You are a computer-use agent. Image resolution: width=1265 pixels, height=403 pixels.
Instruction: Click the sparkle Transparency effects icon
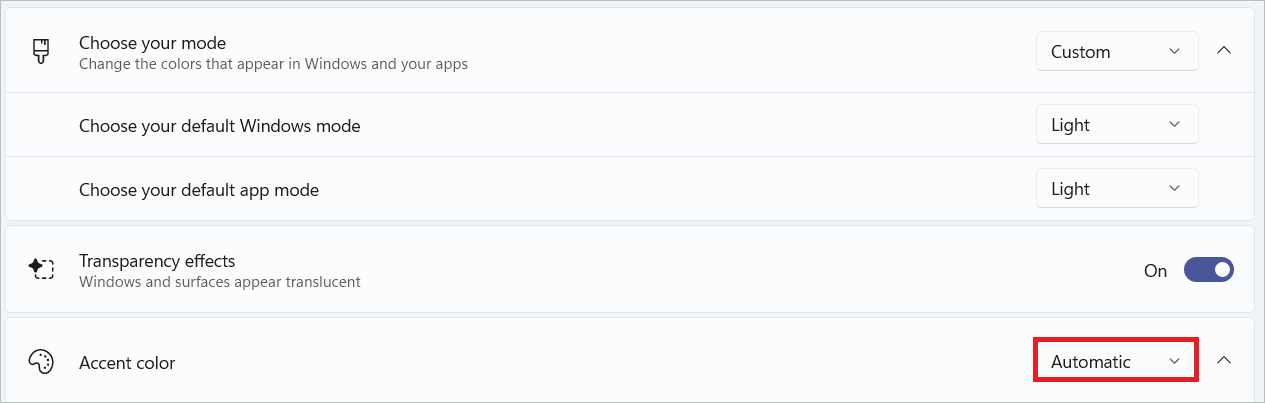[x=41, y=270]
